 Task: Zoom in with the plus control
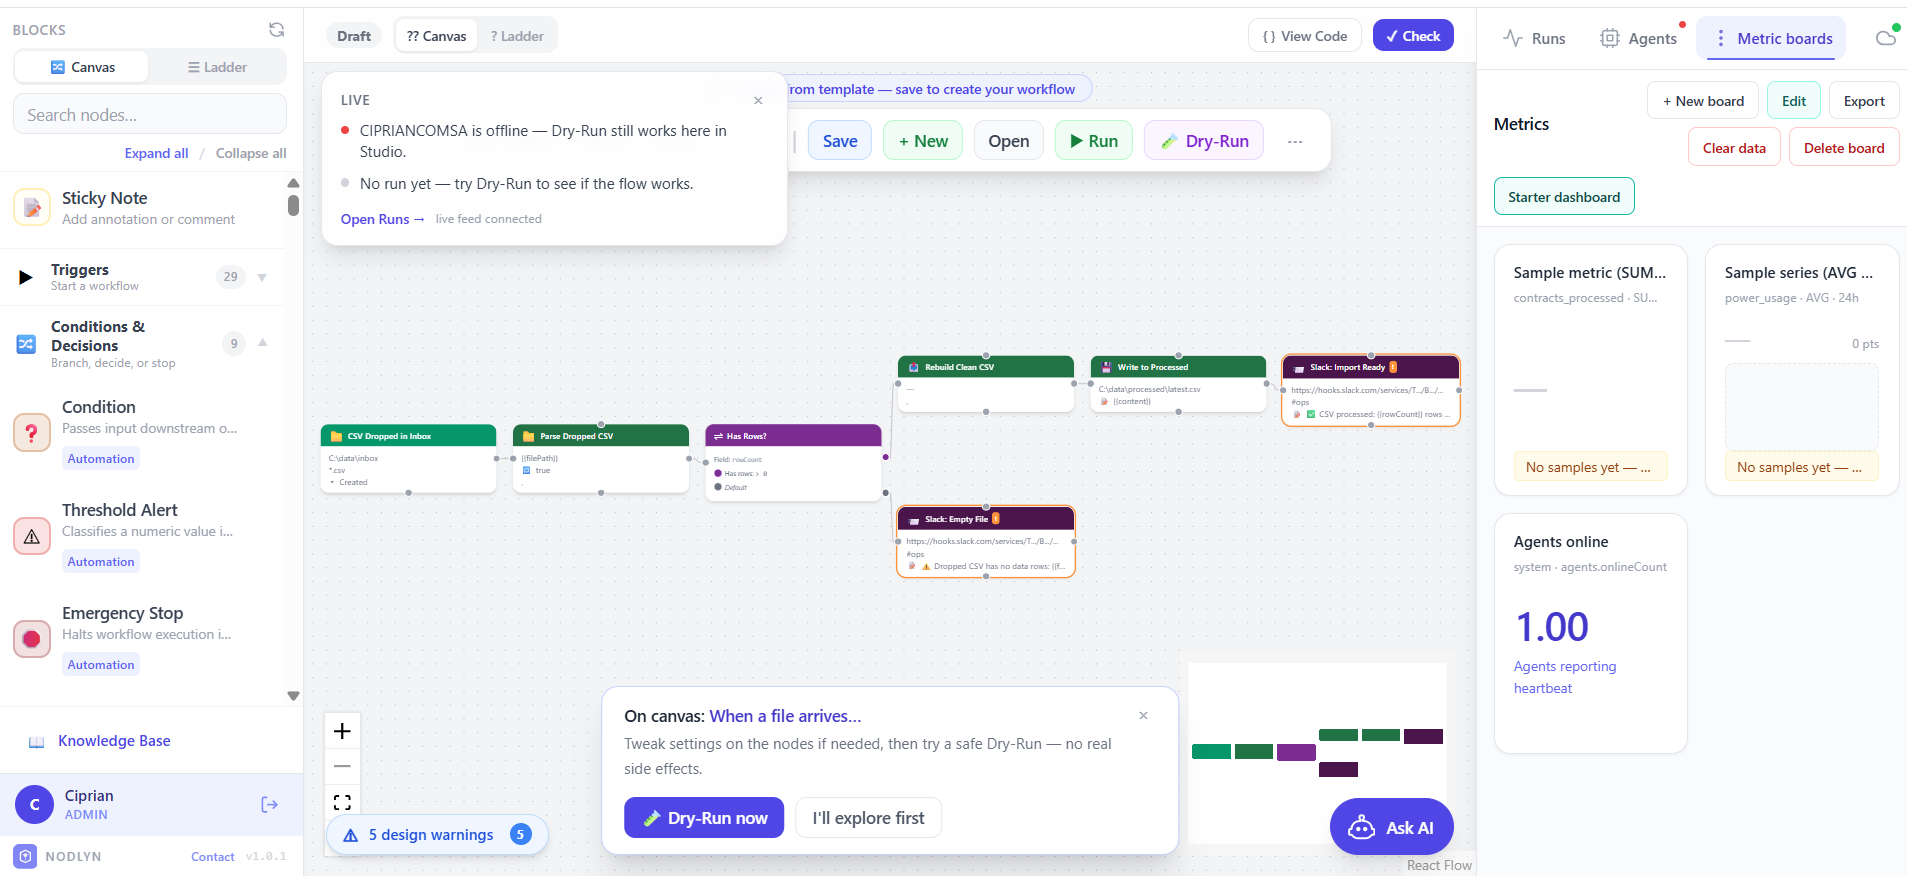tap(342, 731)
